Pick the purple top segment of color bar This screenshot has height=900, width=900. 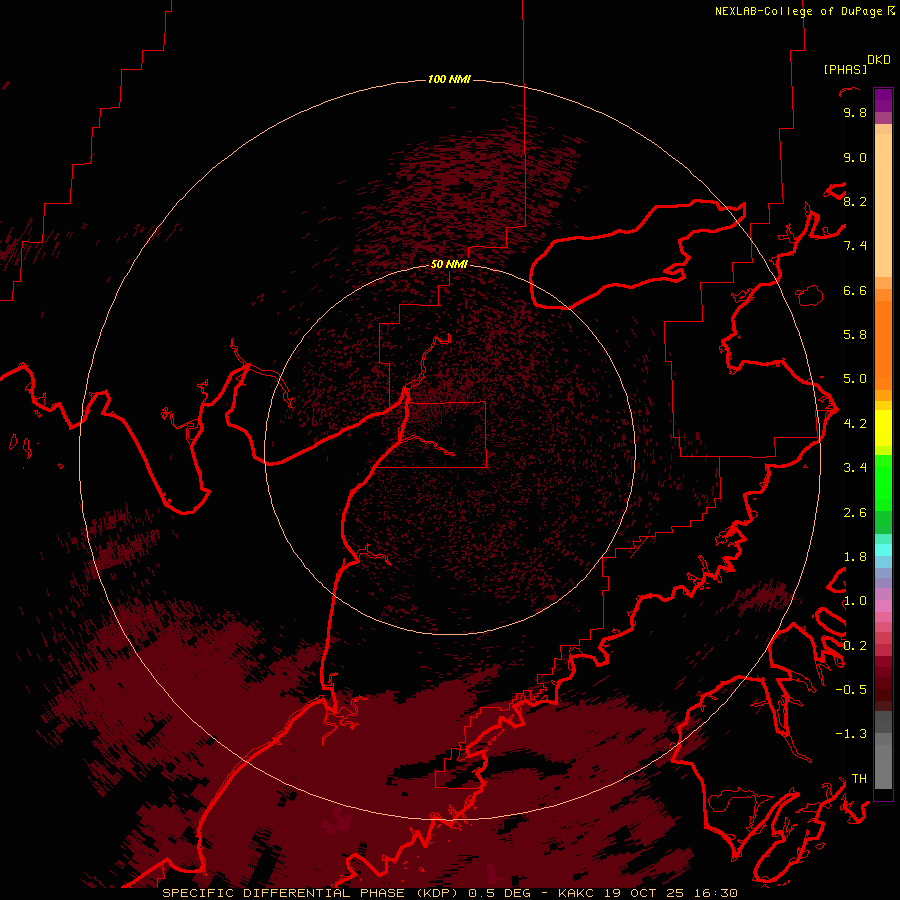[x=883, y=100]
